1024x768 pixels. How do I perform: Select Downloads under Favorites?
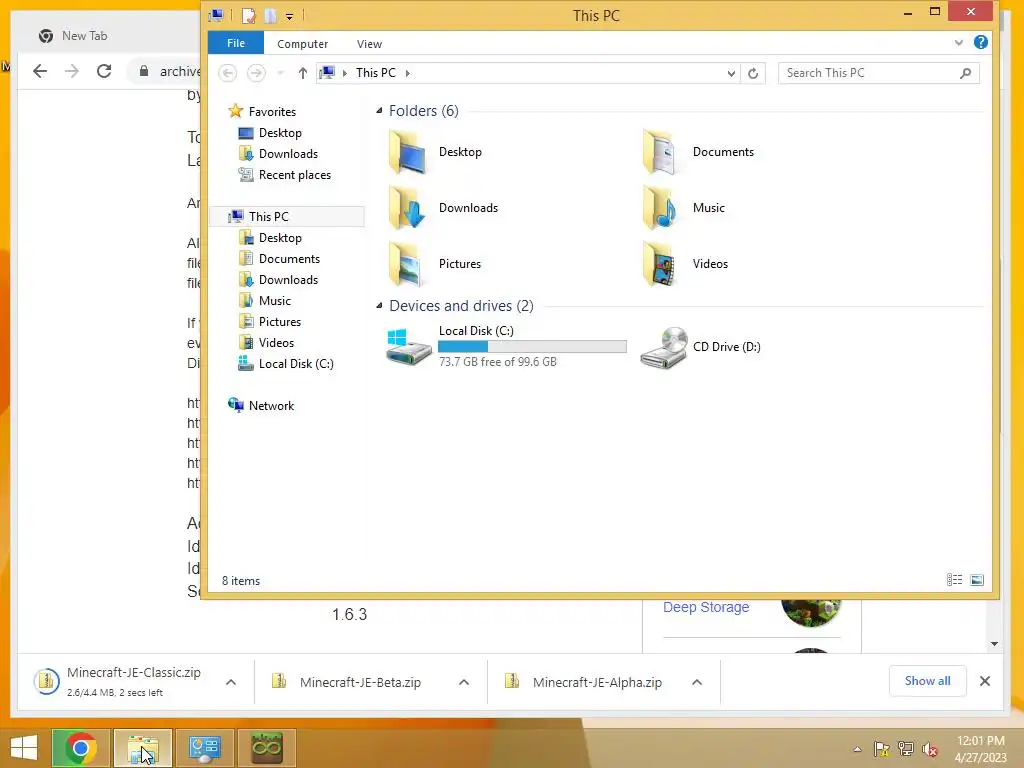pyautogui.click(x=288, y=153)
